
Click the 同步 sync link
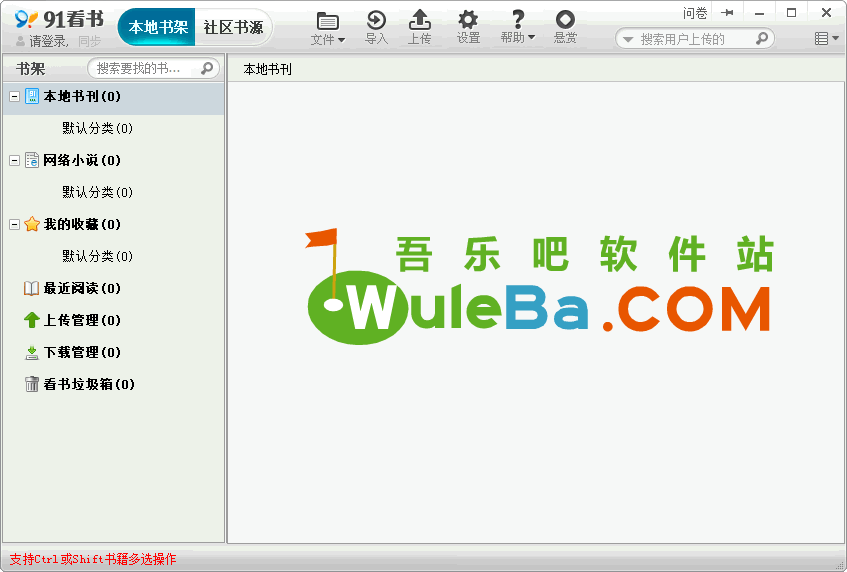click(89, 41)
